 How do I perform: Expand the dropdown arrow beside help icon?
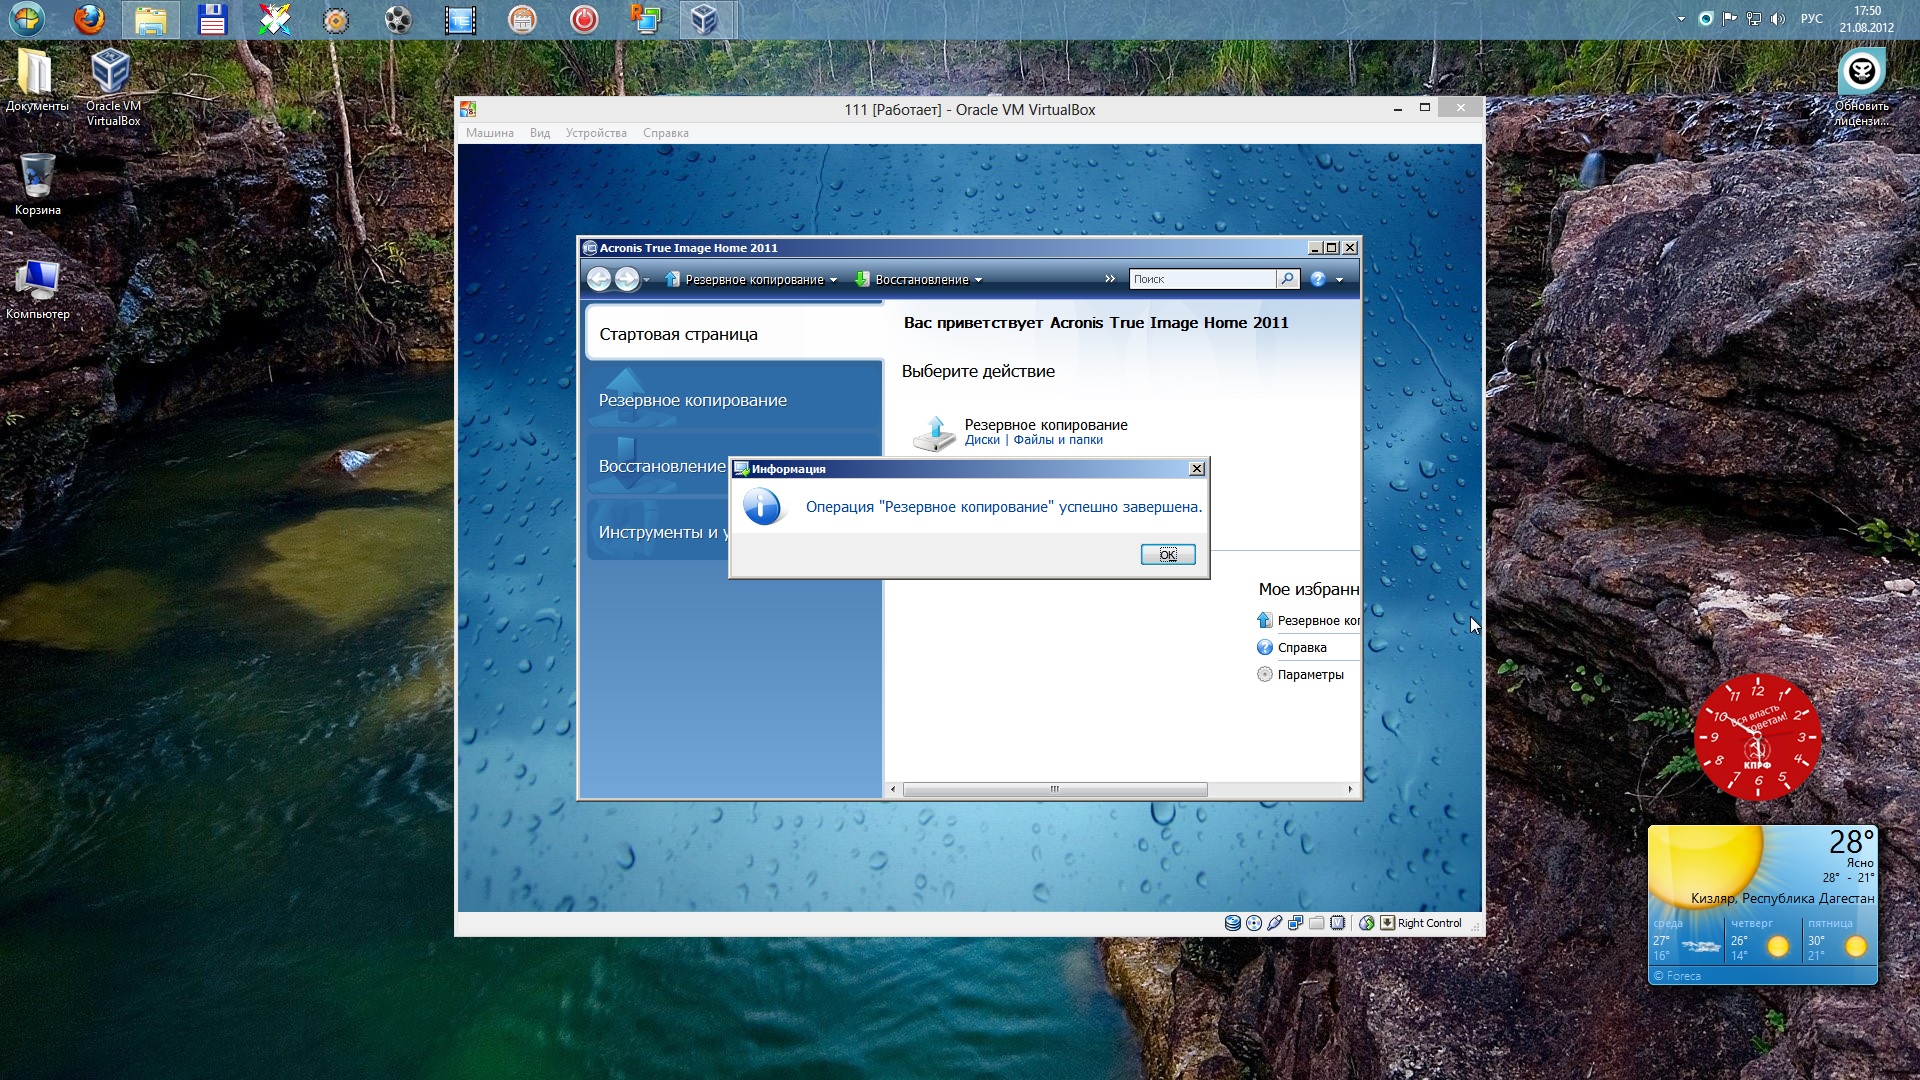click(x=1340, y=281)
